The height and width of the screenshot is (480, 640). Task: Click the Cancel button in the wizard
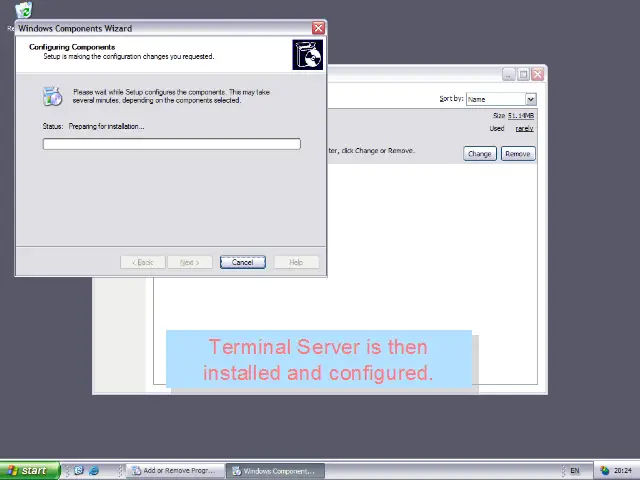(x=242, y=262)
